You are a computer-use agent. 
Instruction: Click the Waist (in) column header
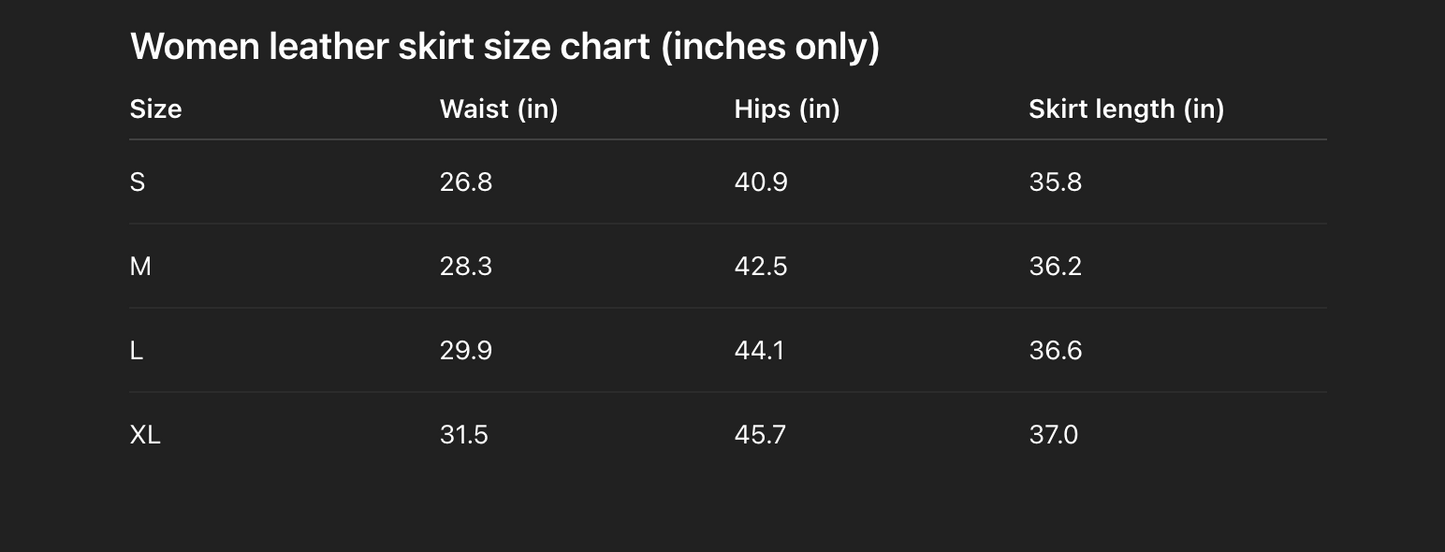tap(498, 109)
